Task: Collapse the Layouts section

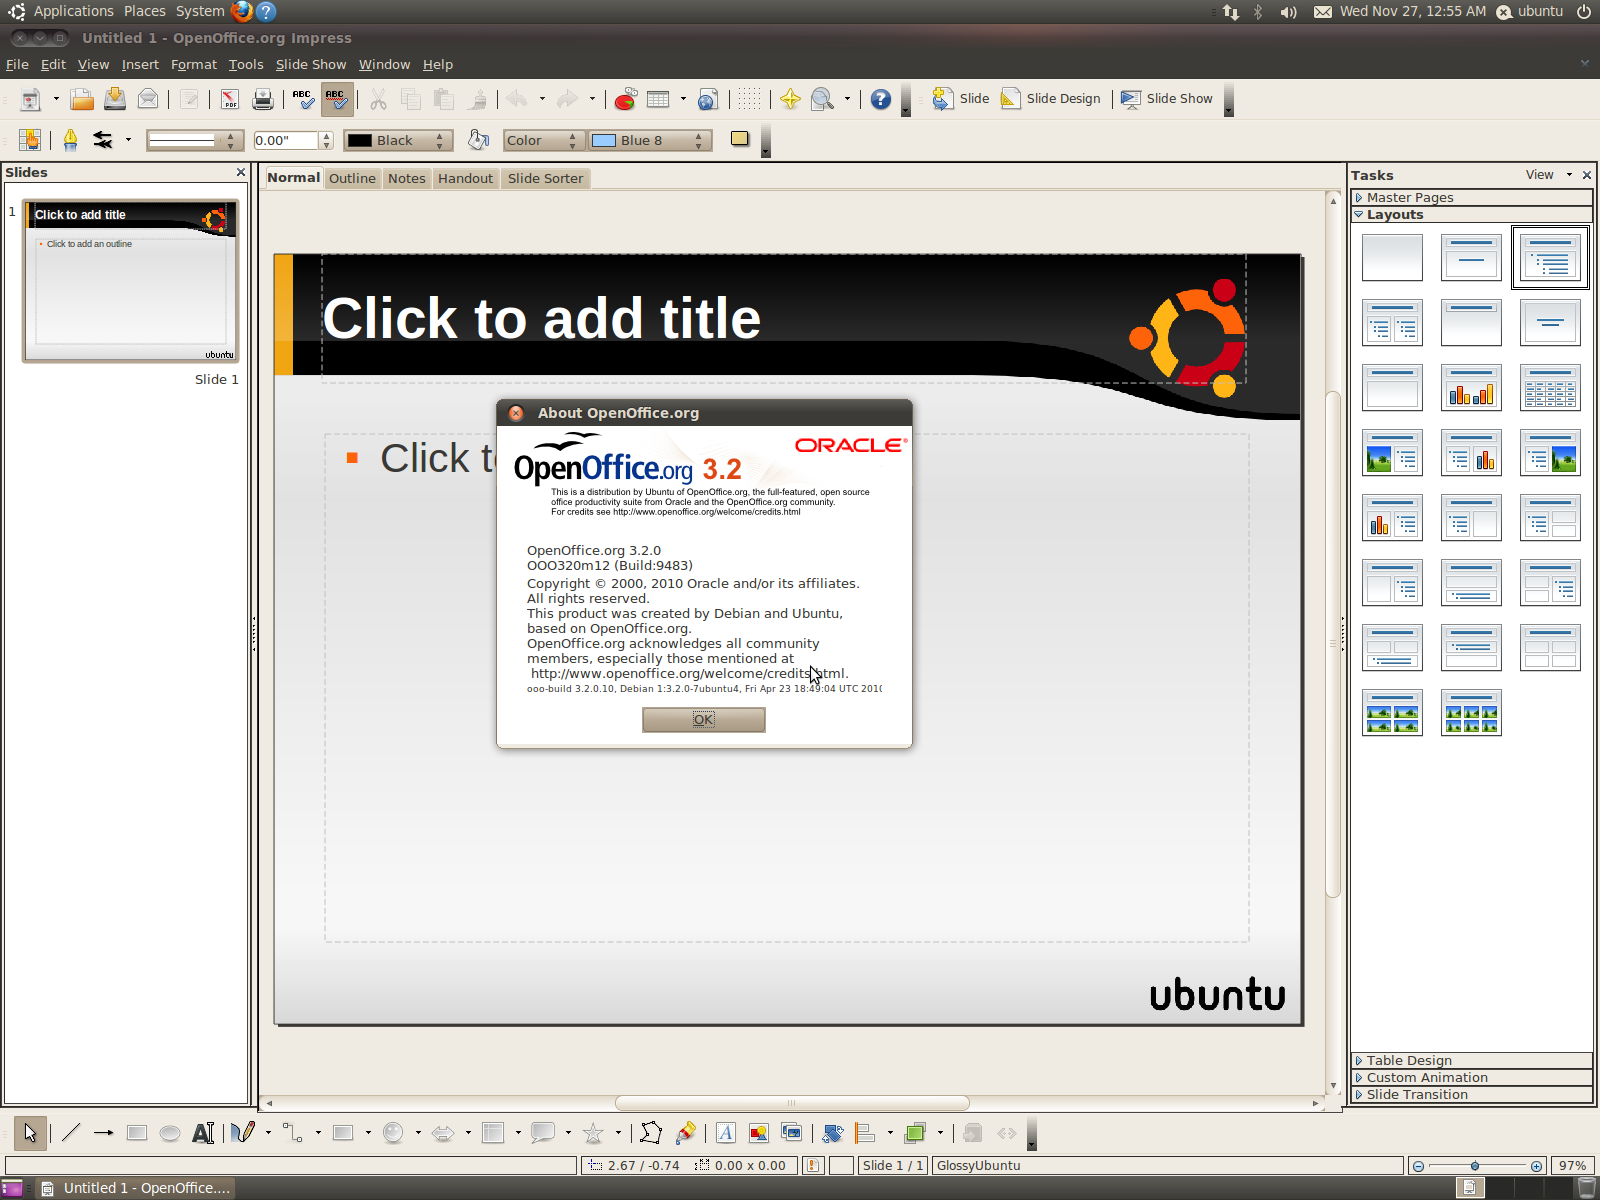Action: [1471, 214]
